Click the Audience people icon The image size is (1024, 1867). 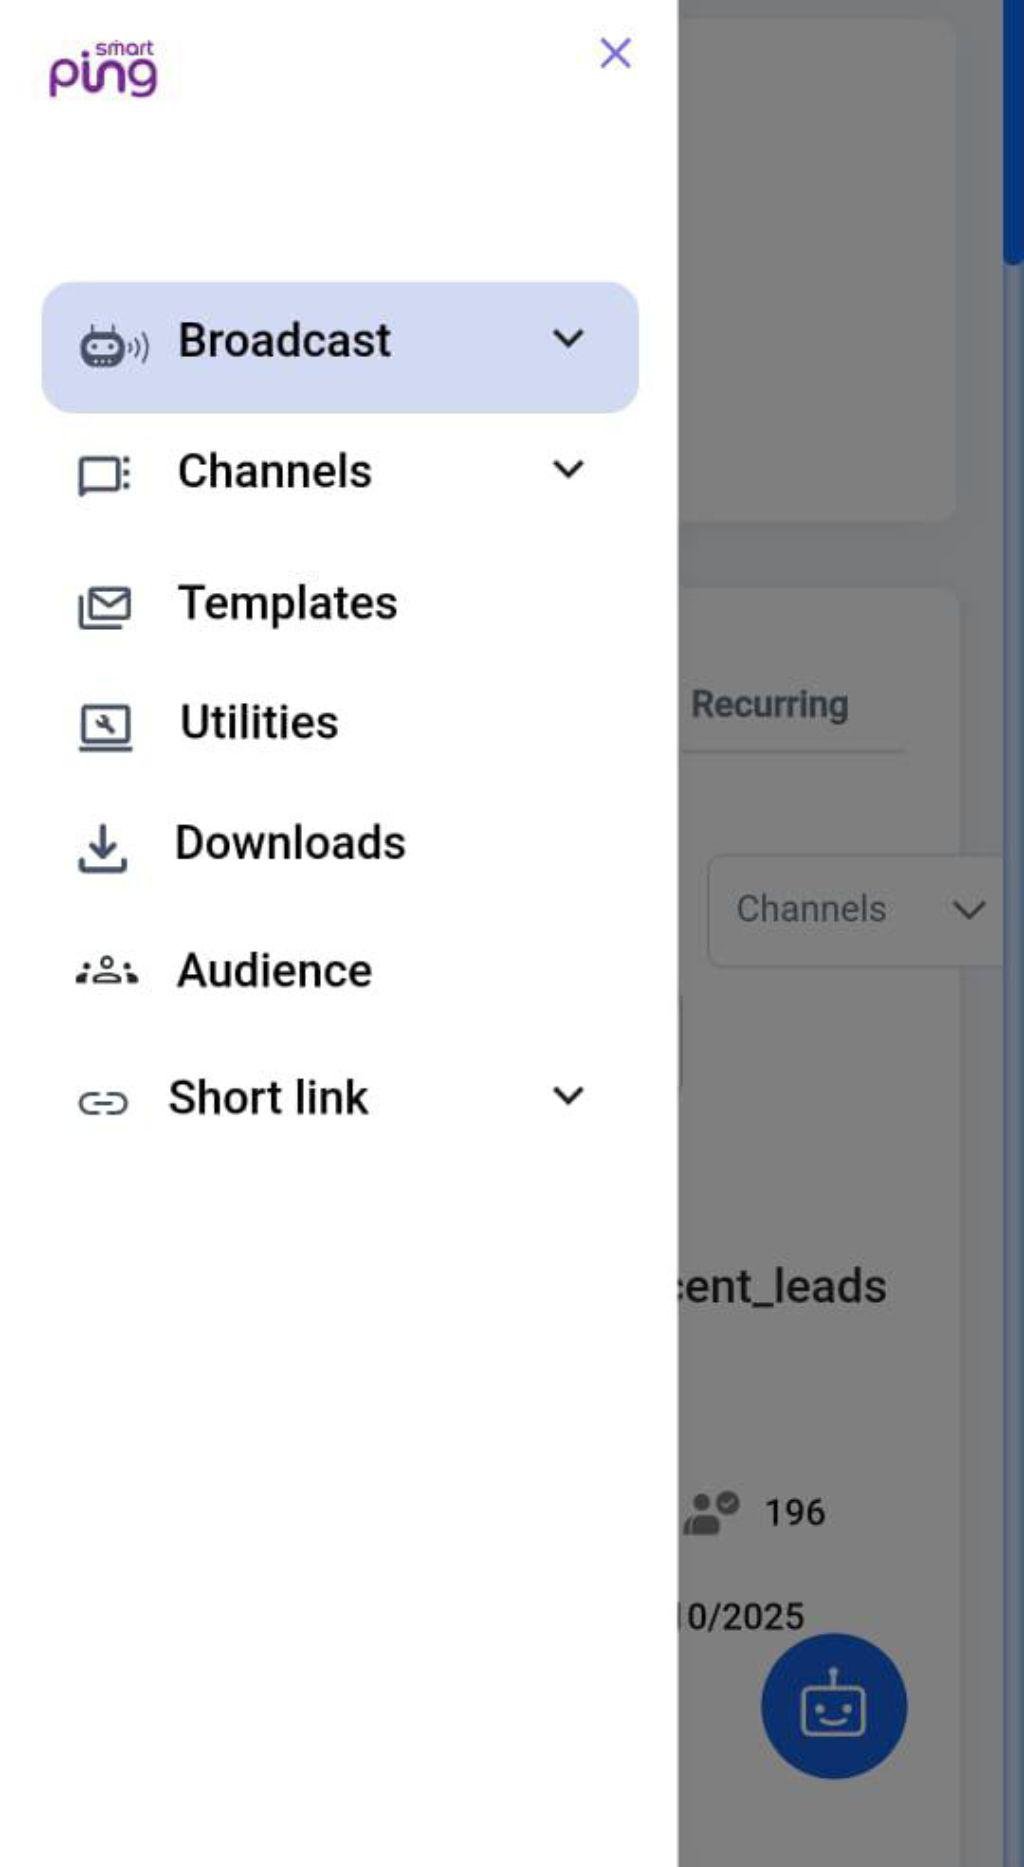click(106, 971)
